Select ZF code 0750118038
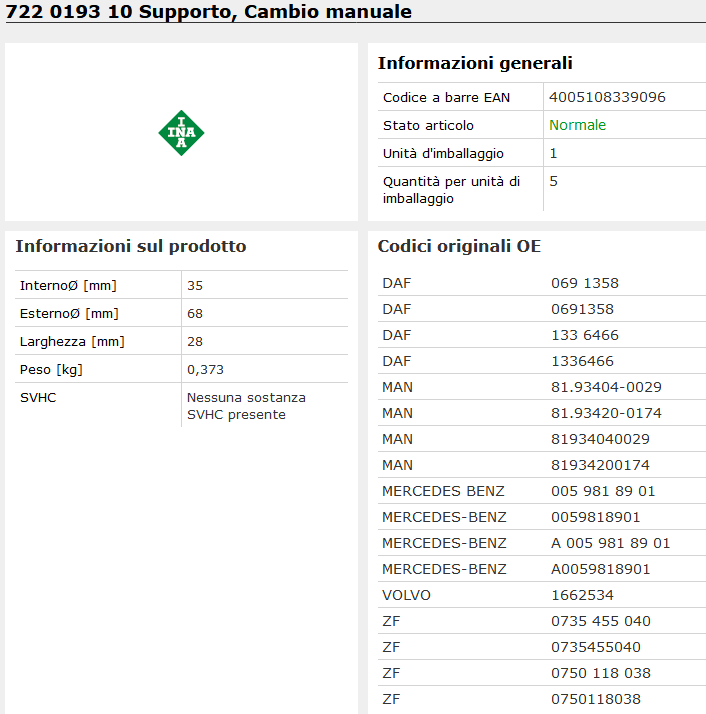706x714 pixels. coord(596,699)
